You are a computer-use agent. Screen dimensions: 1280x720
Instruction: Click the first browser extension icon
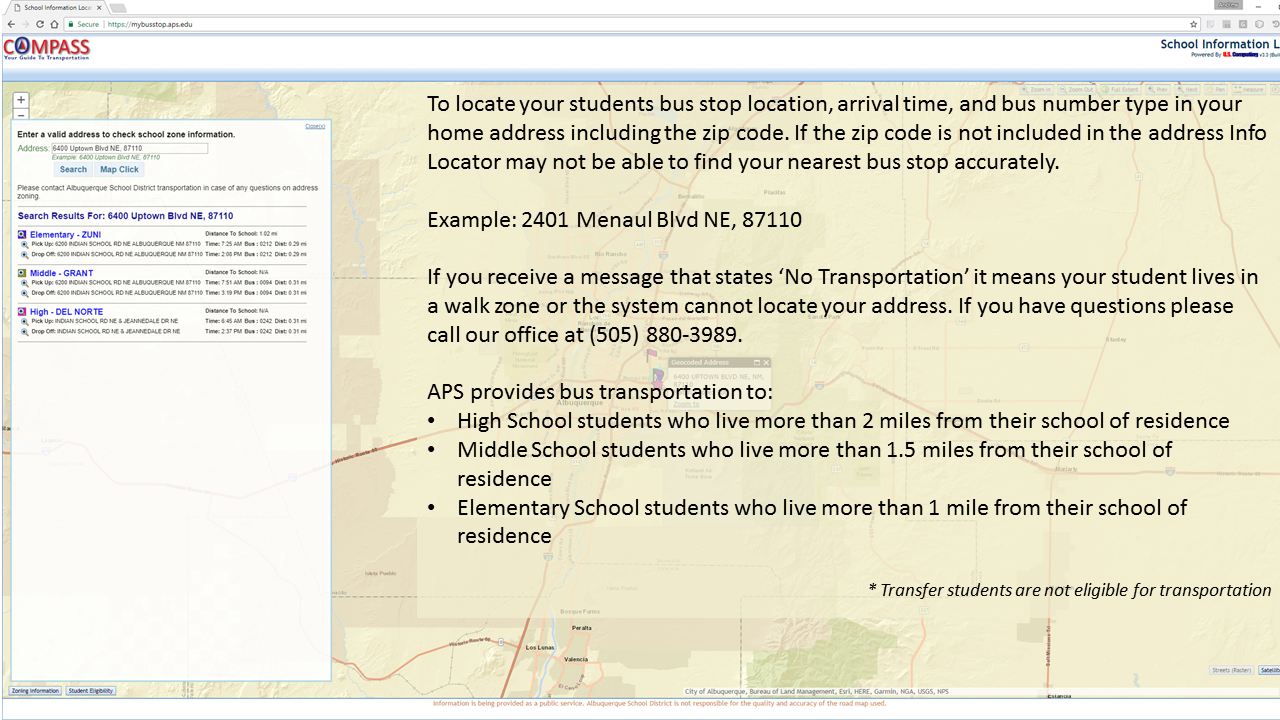[x=1210, y=24]
